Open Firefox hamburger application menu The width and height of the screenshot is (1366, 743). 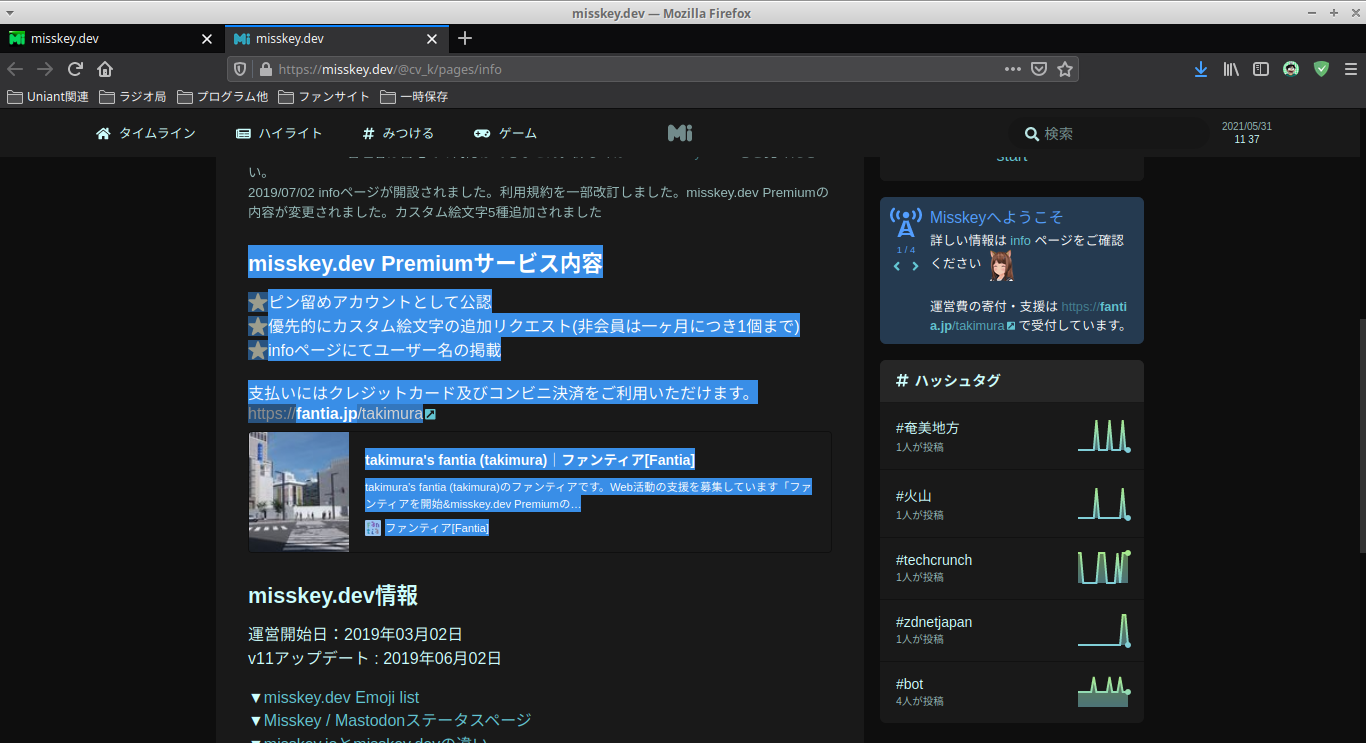pyautogui.click(x=1351, y=69)
